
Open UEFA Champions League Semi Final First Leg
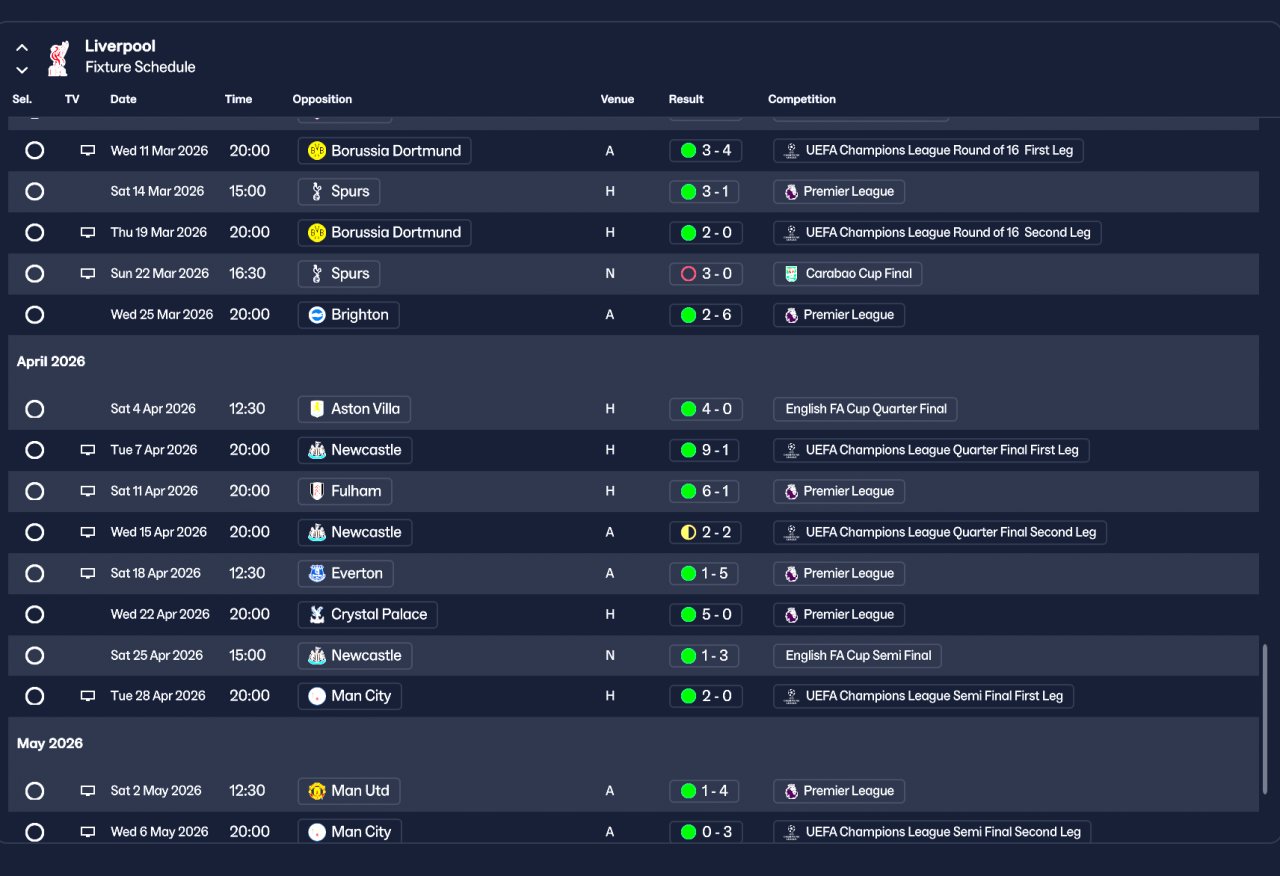924,696
